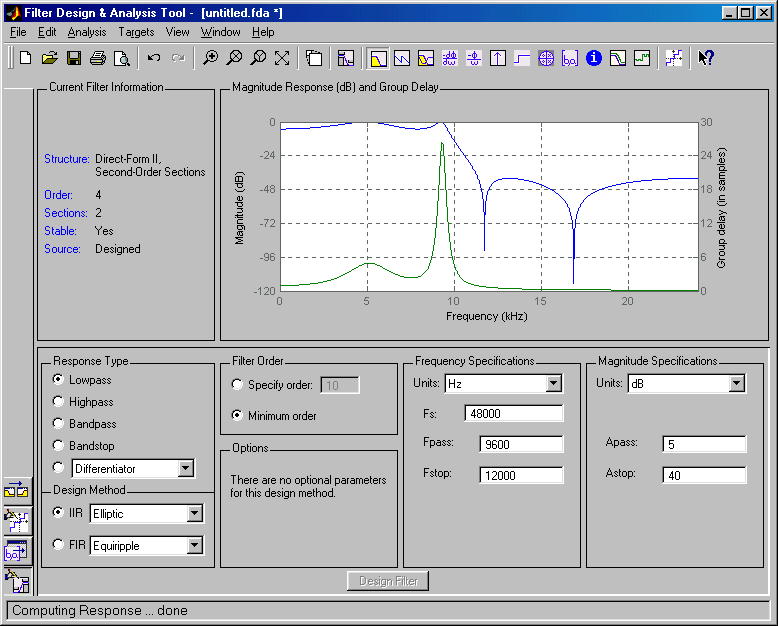Open the Magnitude Specifications Units dropdown
The image size is (778, 626).
tap(737, 384)
